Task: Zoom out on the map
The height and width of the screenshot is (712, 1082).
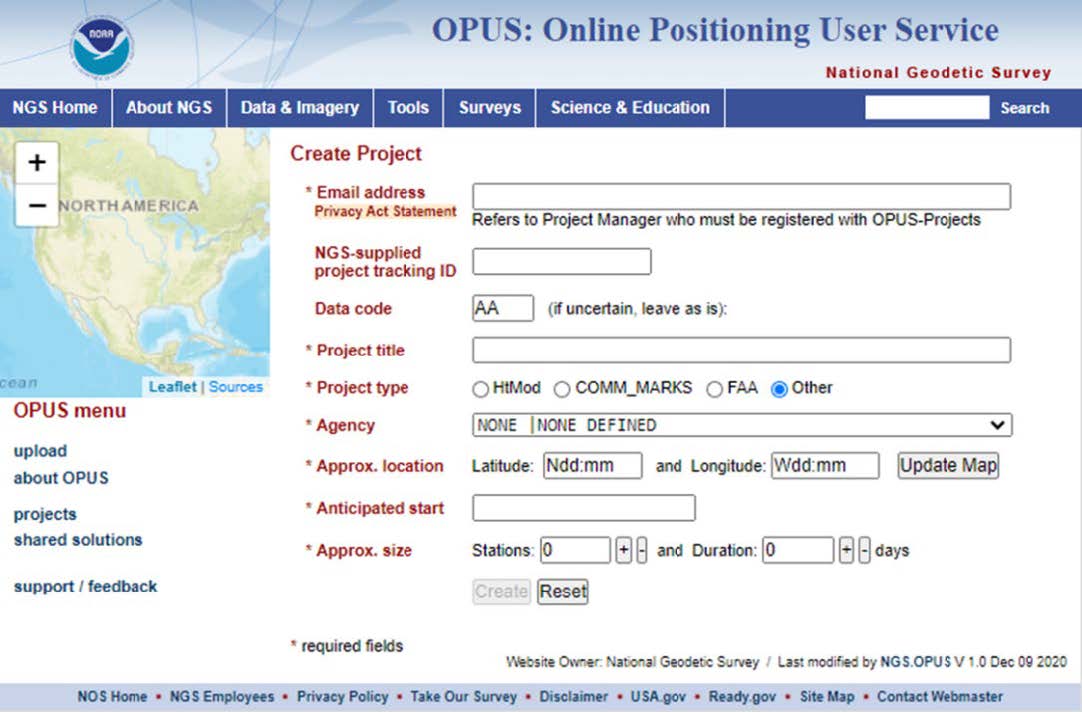Action: click(x=37, y=205)
